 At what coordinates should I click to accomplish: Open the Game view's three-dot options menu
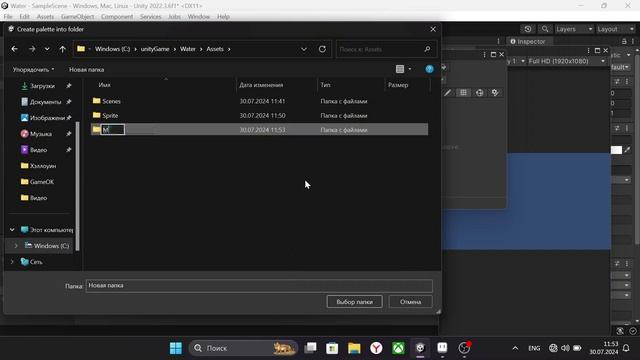(x=588, y=51)
